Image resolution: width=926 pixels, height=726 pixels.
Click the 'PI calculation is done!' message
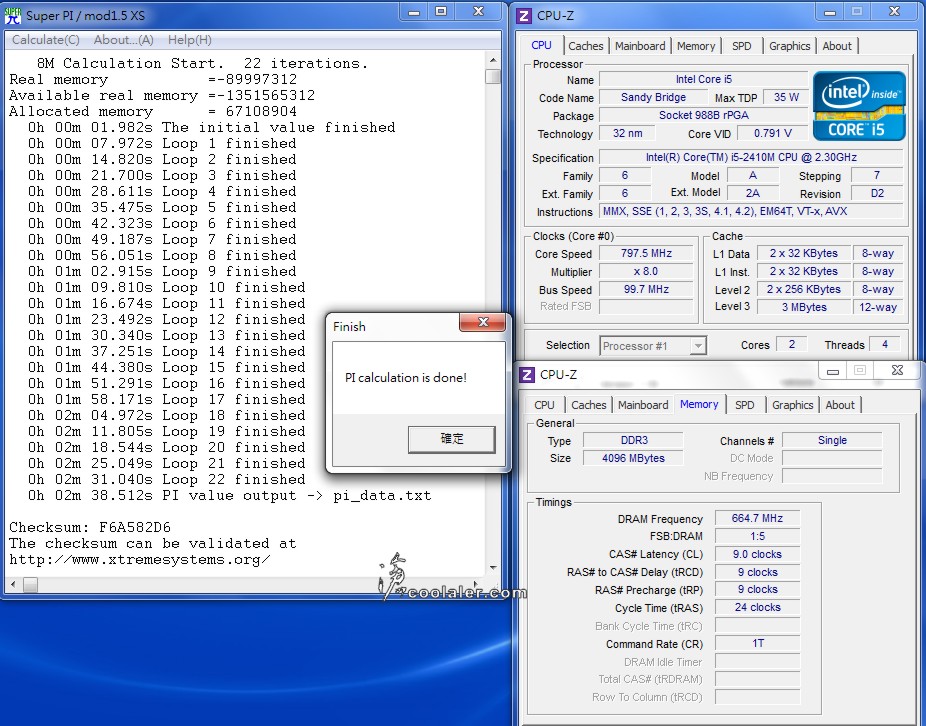pos(406,378)
